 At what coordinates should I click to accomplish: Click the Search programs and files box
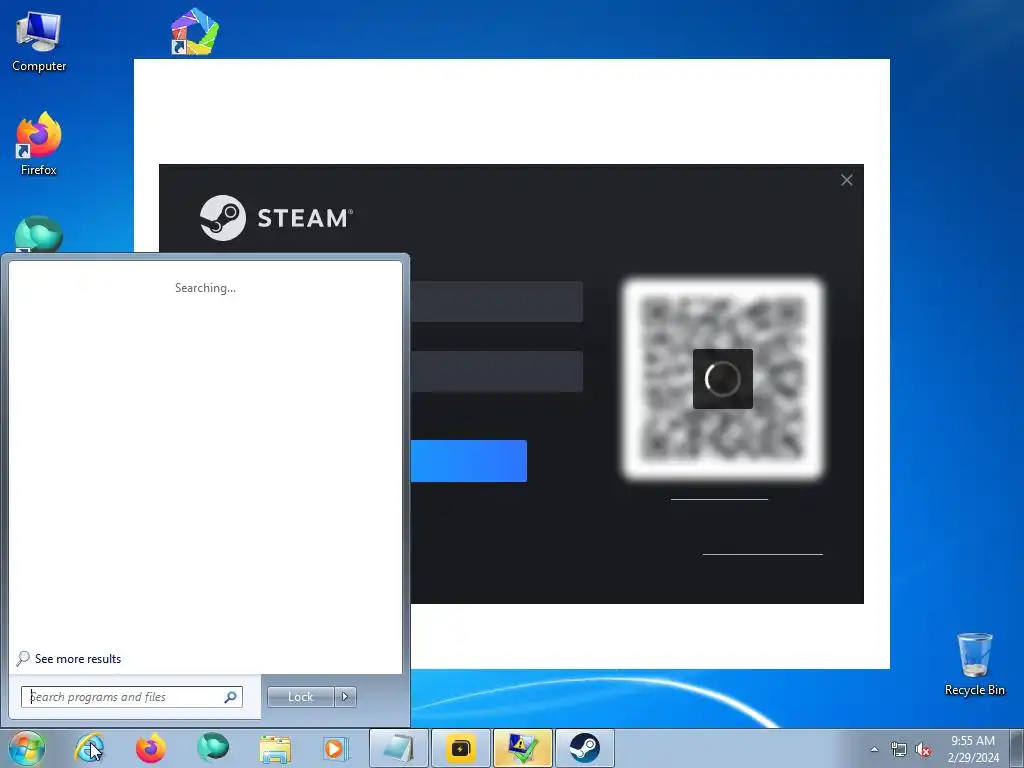(x=131, y=697)
